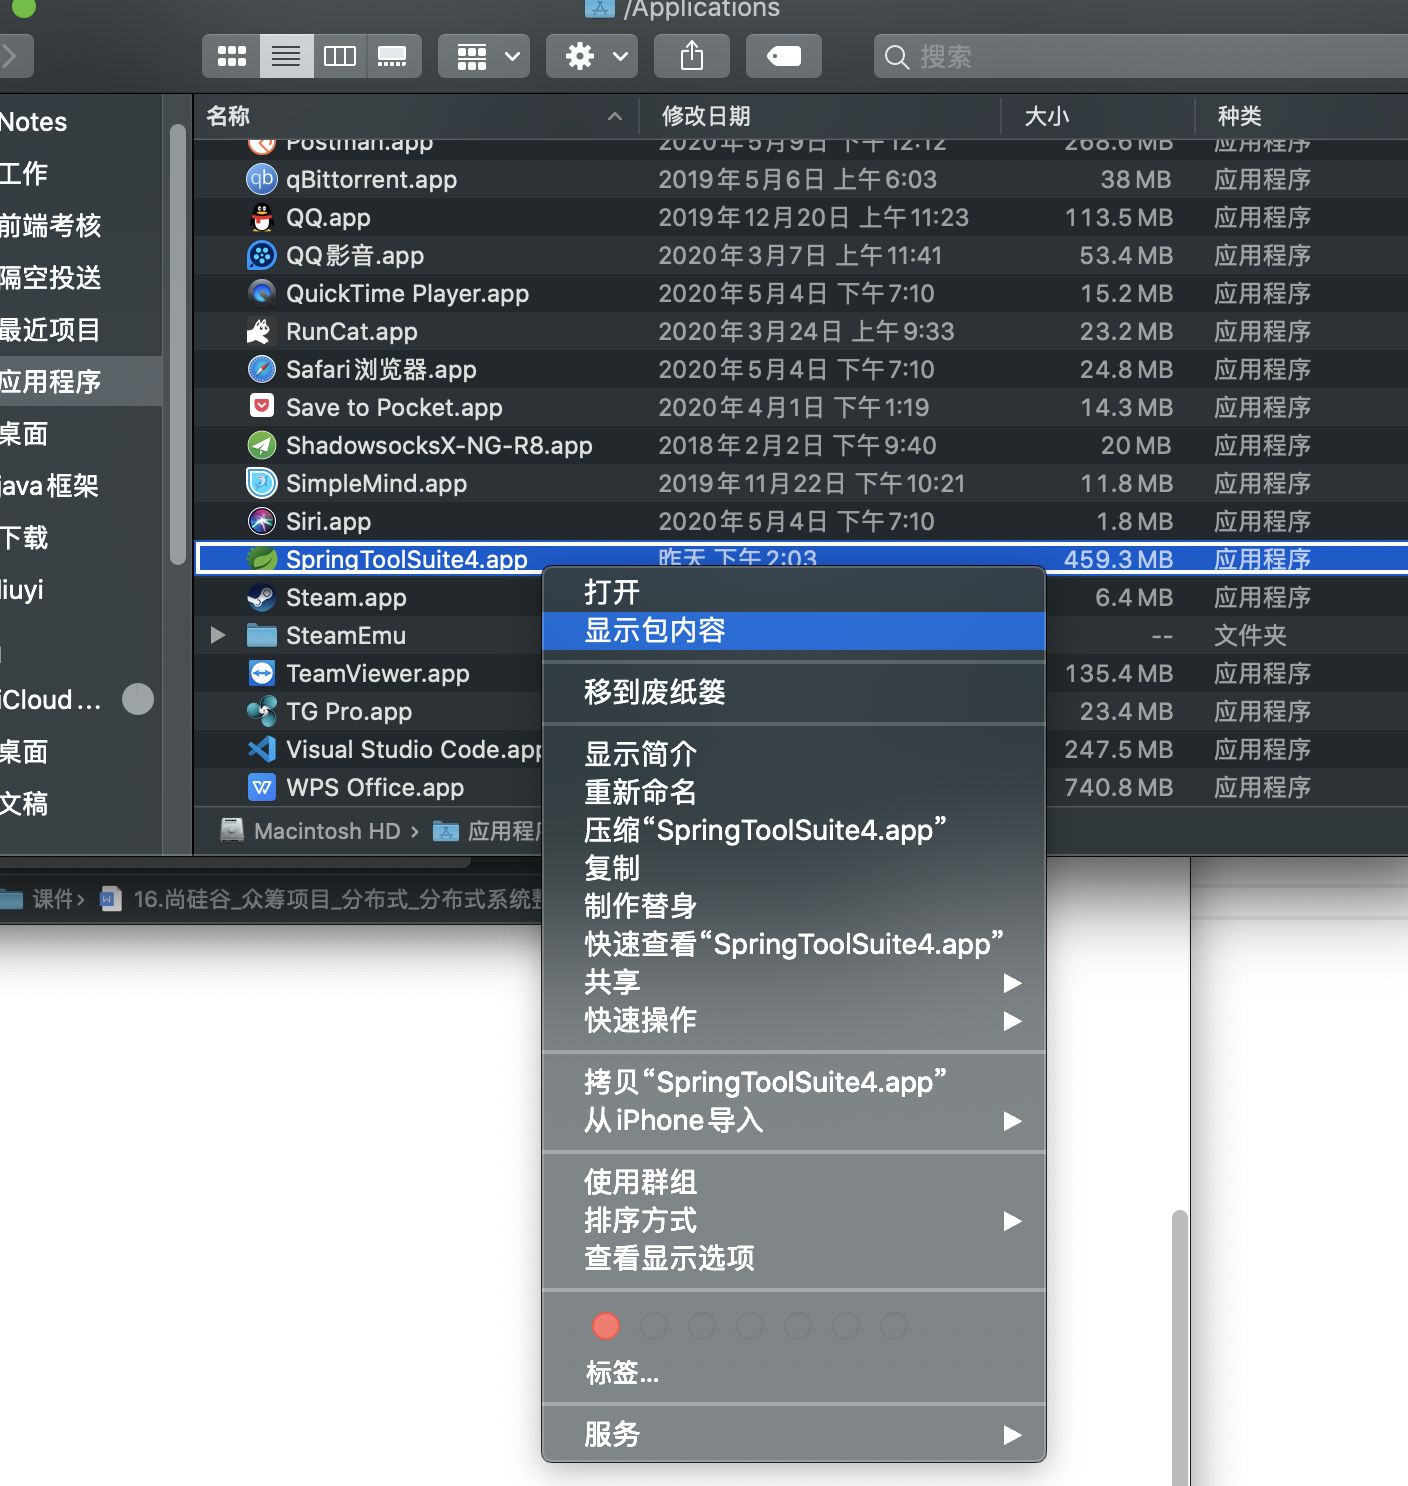Image resolution: width=1408 pixels, height=1486 pixels.
Task: Expand the SteamEmu folder disclosure triangle
Action: [216, 635]
